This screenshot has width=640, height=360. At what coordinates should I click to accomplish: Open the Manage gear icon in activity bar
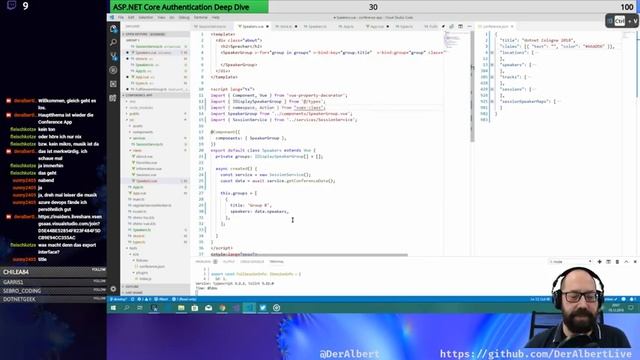pyautogui.click(x=113, y=289)
